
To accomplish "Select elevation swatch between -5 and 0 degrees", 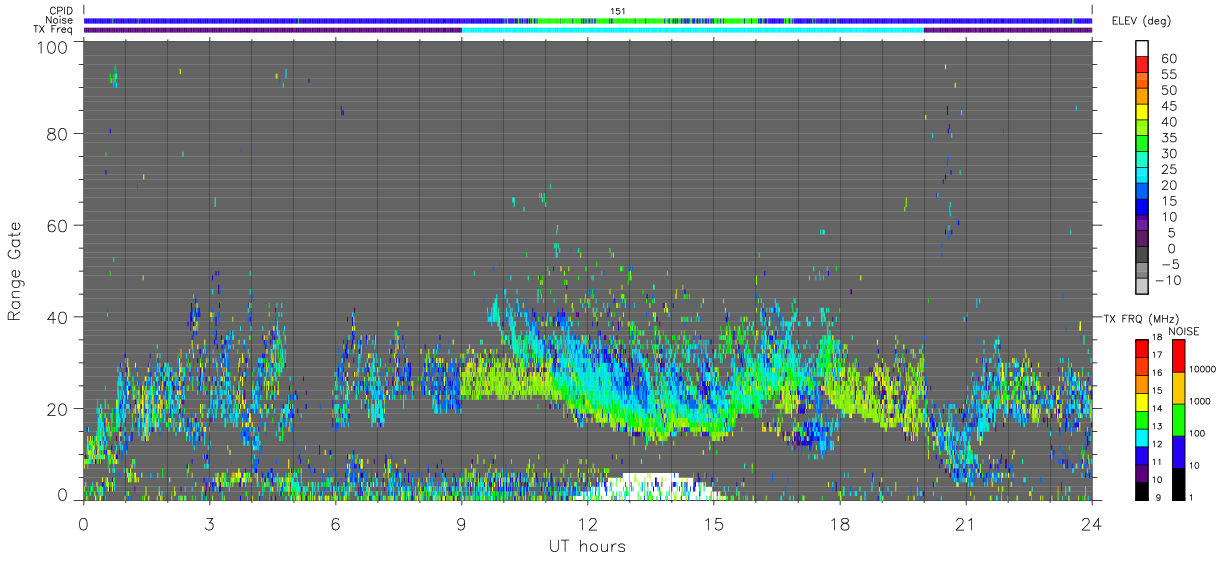I will [x=1142, y=254].
